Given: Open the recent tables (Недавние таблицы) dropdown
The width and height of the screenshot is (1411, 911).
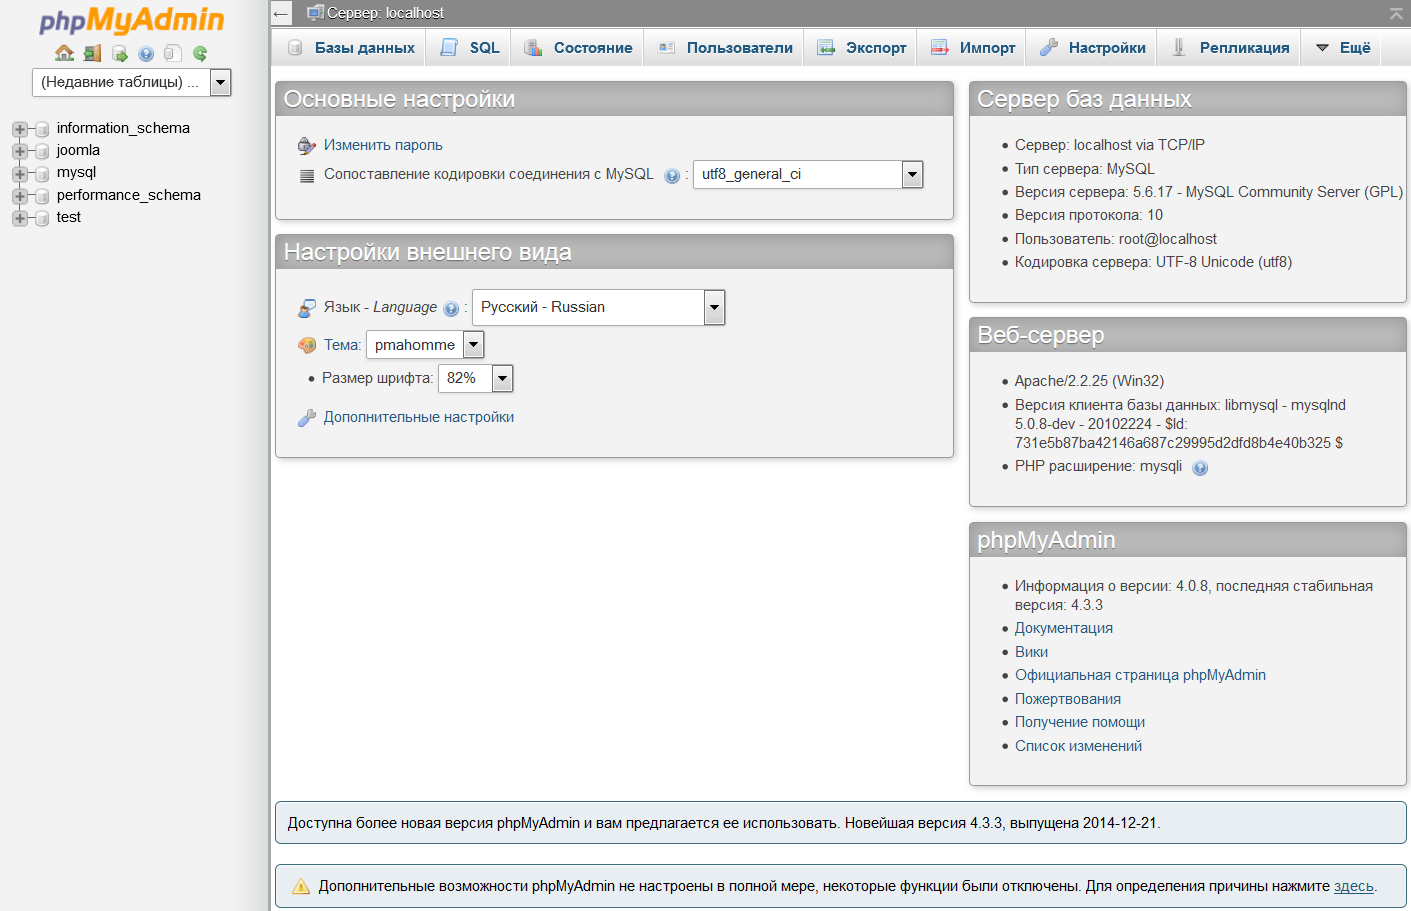Looking at the screenshot, I should click(132, 82).
